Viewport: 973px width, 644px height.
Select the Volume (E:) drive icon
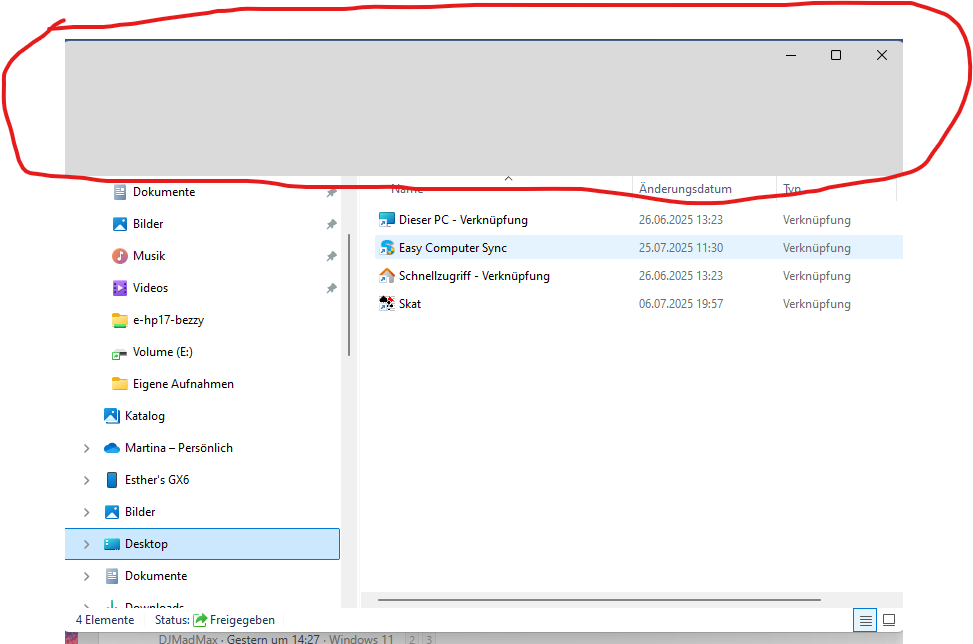tap(120, 351)
